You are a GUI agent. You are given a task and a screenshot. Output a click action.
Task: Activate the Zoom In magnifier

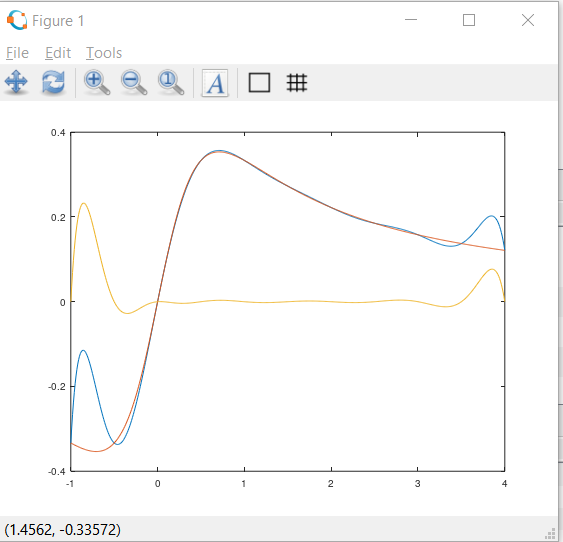(97, 83)
